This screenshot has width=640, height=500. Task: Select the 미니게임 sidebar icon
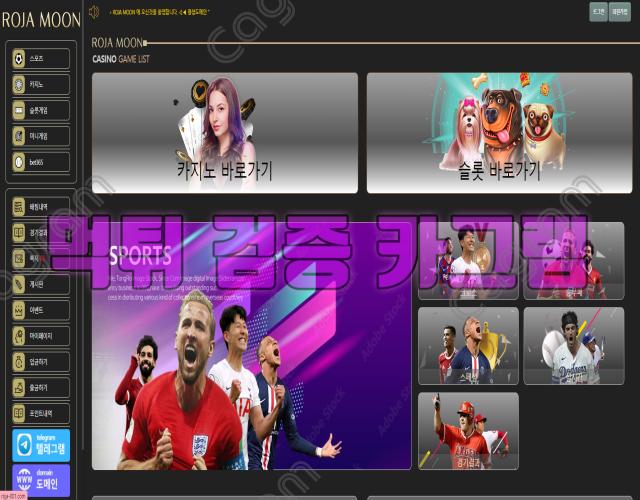(41, 136)
